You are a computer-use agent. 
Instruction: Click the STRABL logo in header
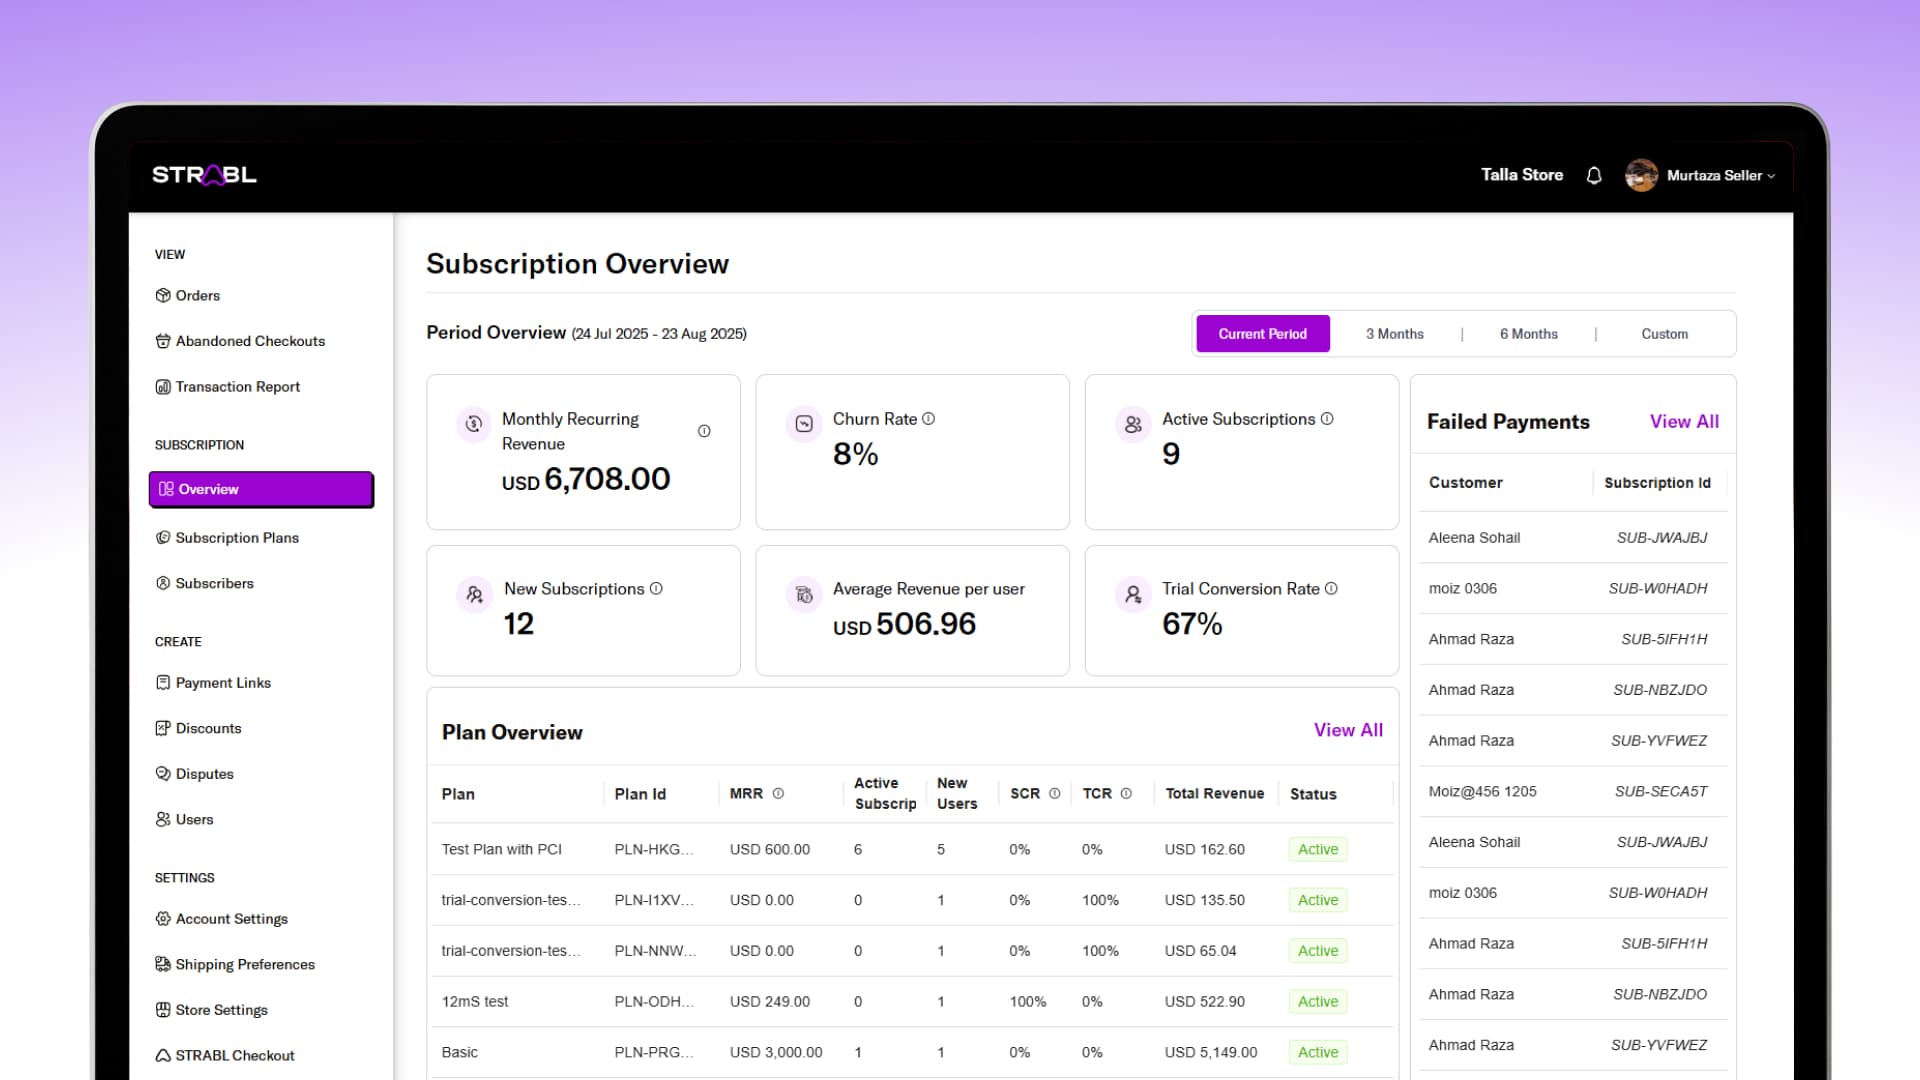tap(204, 175)
